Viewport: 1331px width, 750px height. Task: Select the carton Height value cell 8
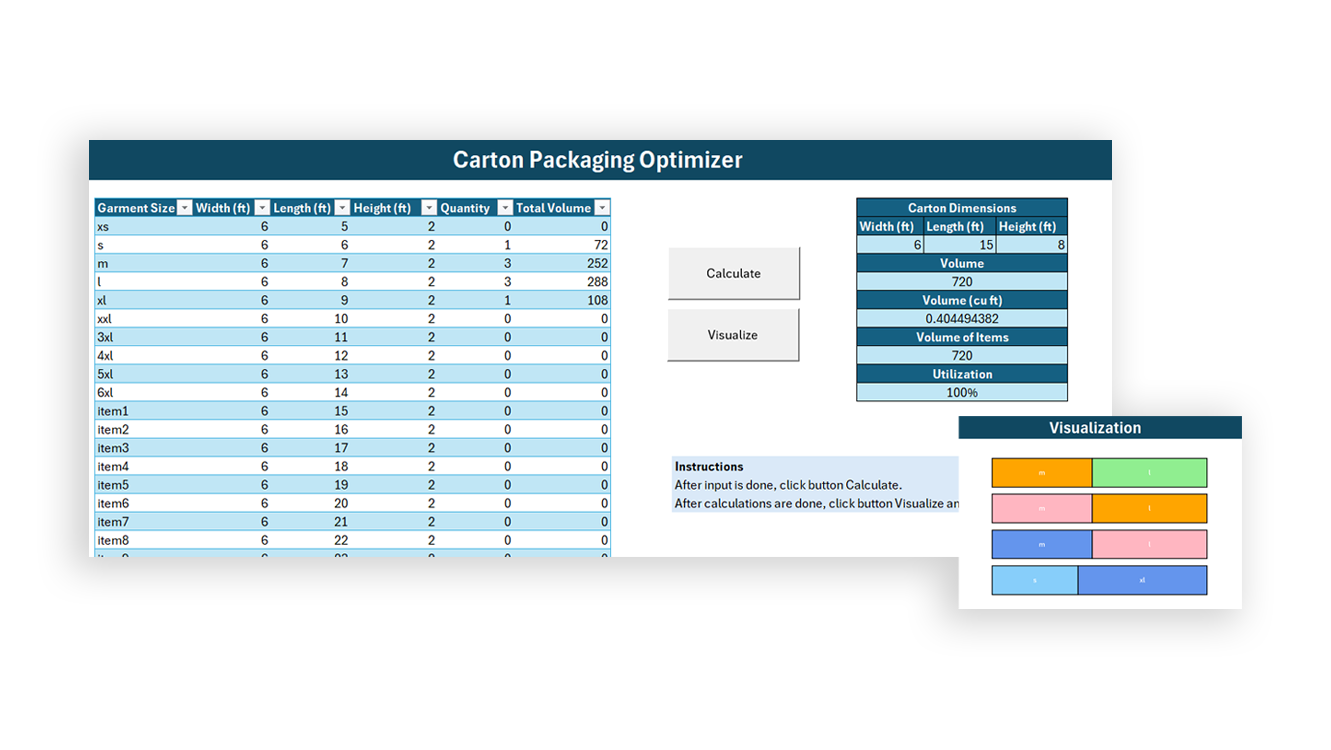coord(1032,245)
